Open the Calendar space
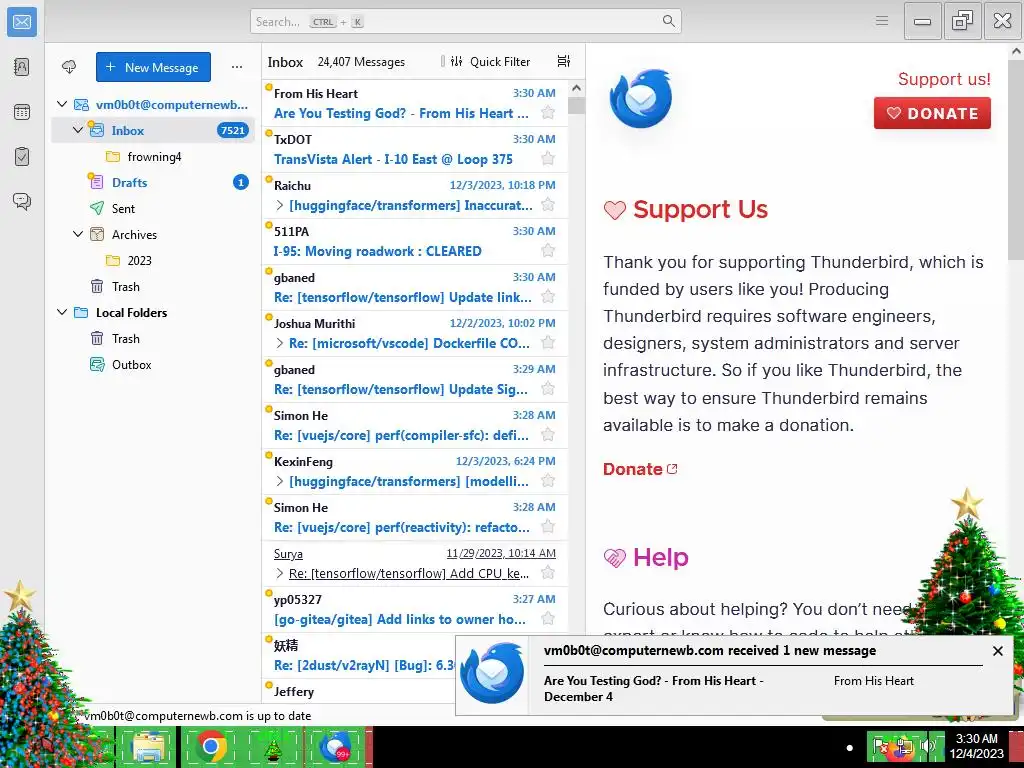The image size is (1024, 768). coord(22,112)
